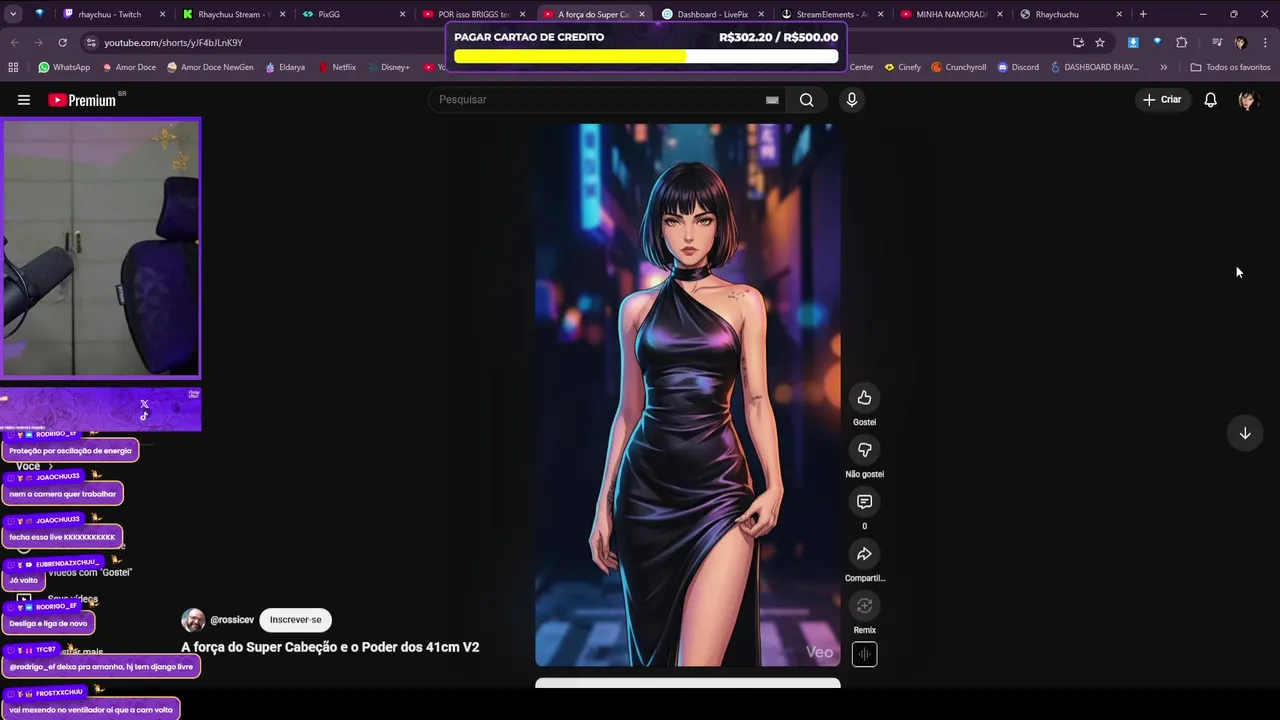Click the Shorts video player
The width and height of the screenshot is (1280, 720).
(x=687, y=395)
